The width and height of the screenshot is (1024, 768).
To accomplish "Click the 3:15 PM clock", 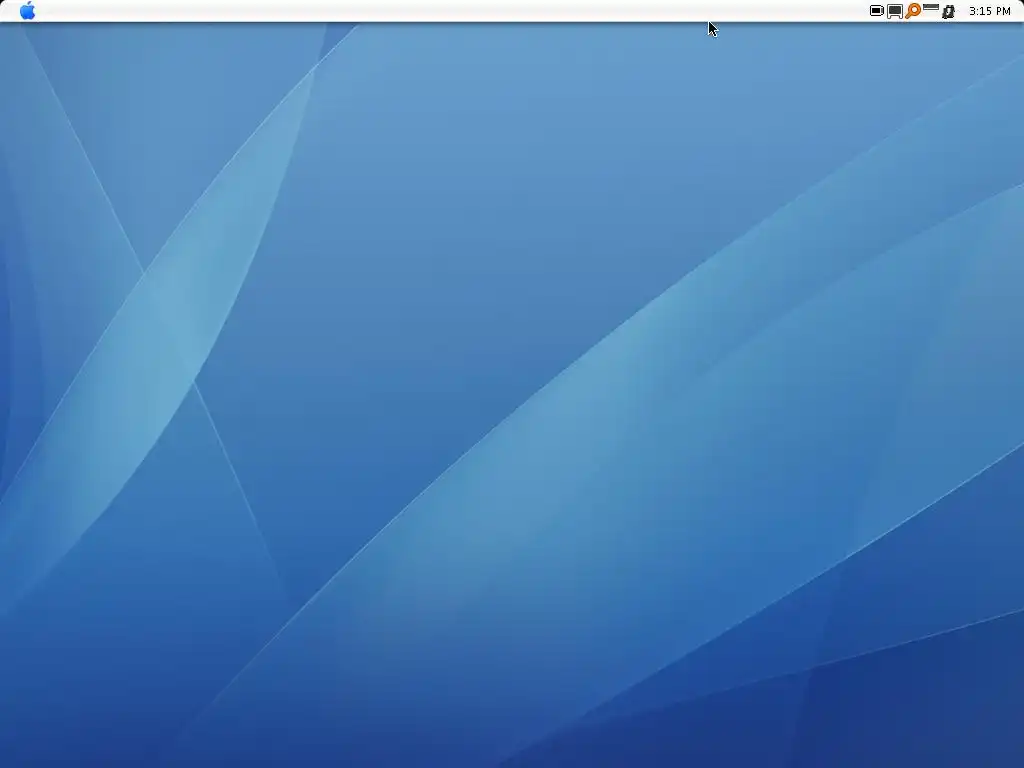I will click(x=989, y=11).
